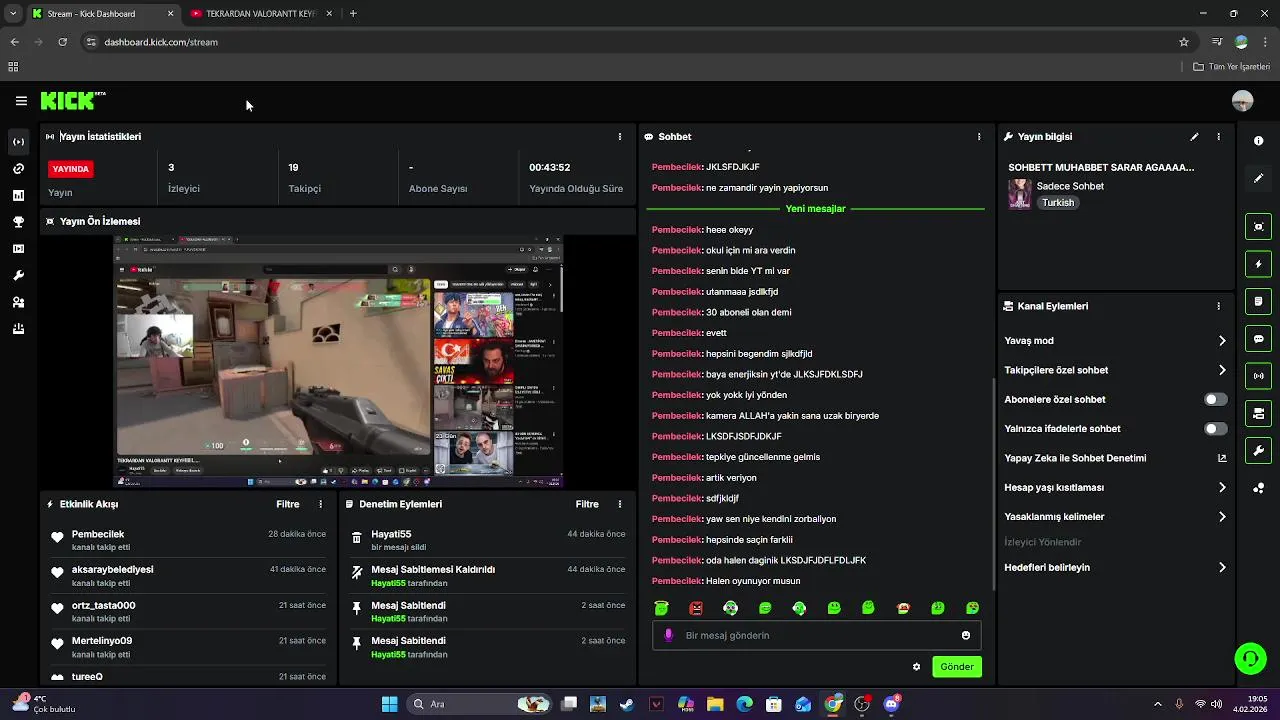Open the community users icon in left sidebar
This screenshot has height=720, width=1280.
tap(18, 302)
